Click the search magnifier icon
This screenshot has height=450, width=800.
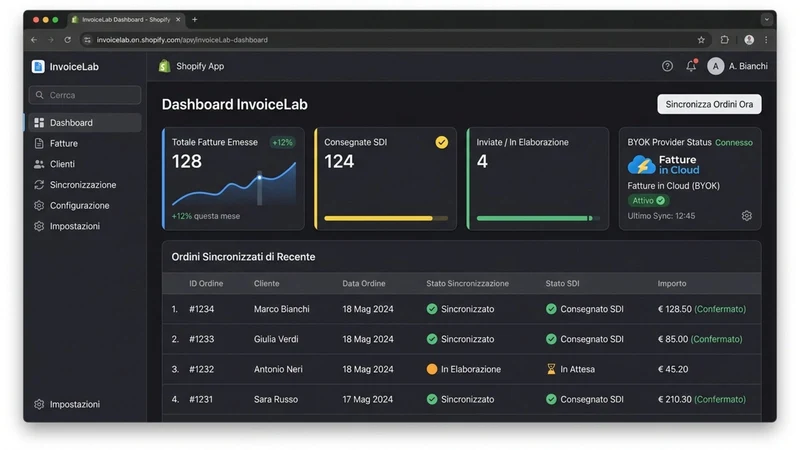click(x=39, y=95)
